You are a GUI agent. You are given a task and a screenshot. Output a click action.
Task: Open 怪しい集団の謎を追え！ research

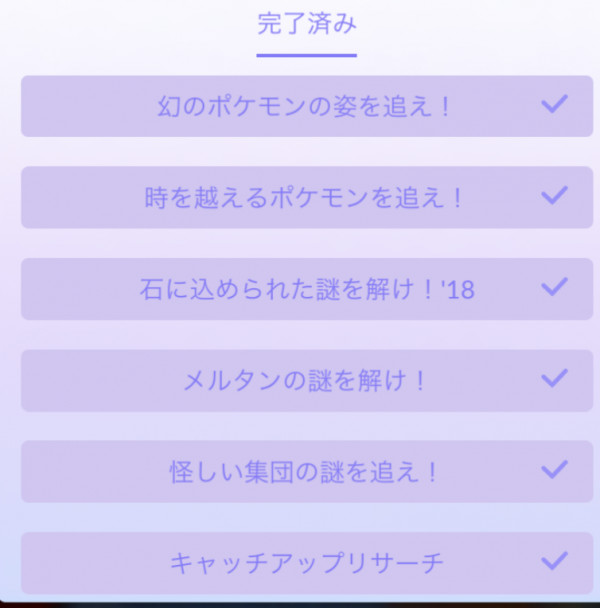pos(307,472)
